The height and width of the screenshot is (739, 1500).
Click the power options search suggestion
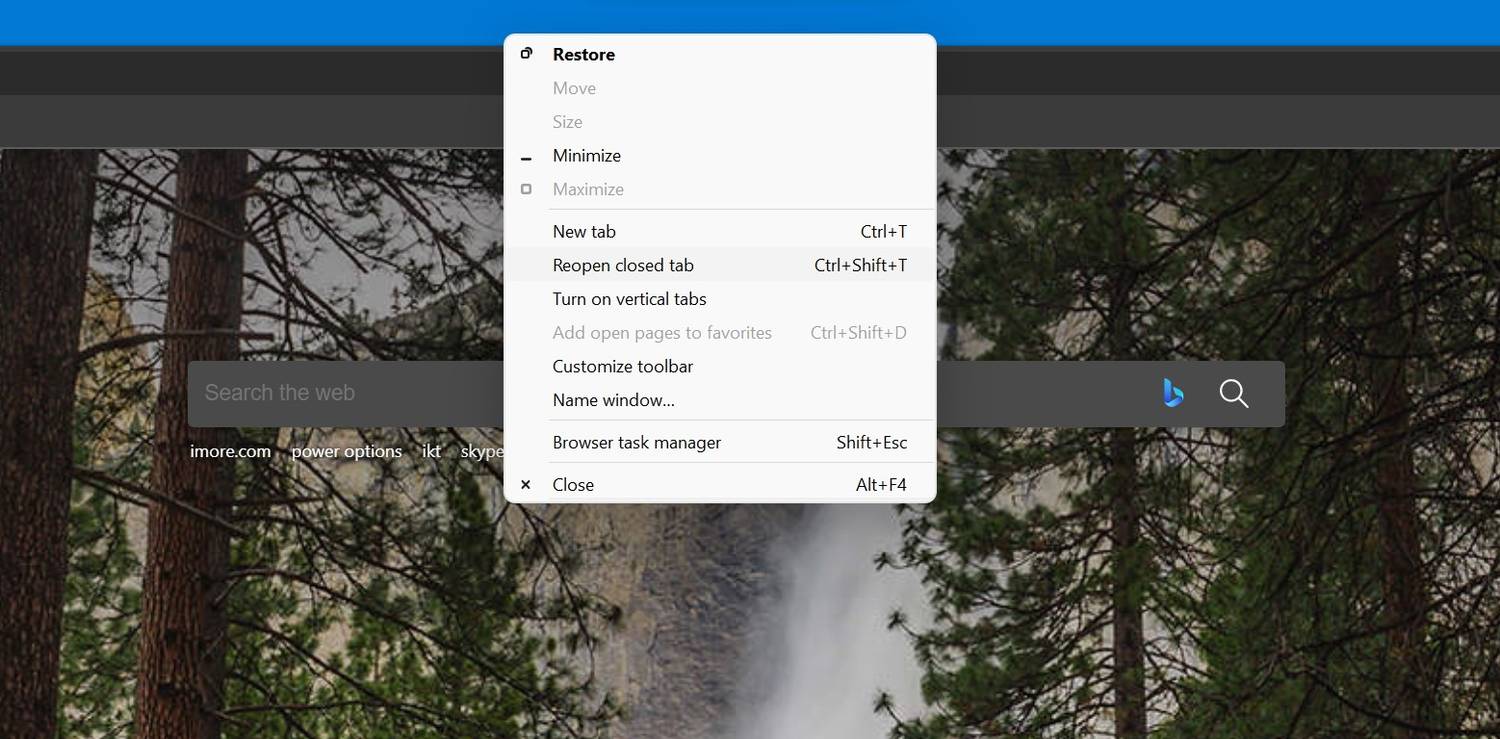pos(346,451)
